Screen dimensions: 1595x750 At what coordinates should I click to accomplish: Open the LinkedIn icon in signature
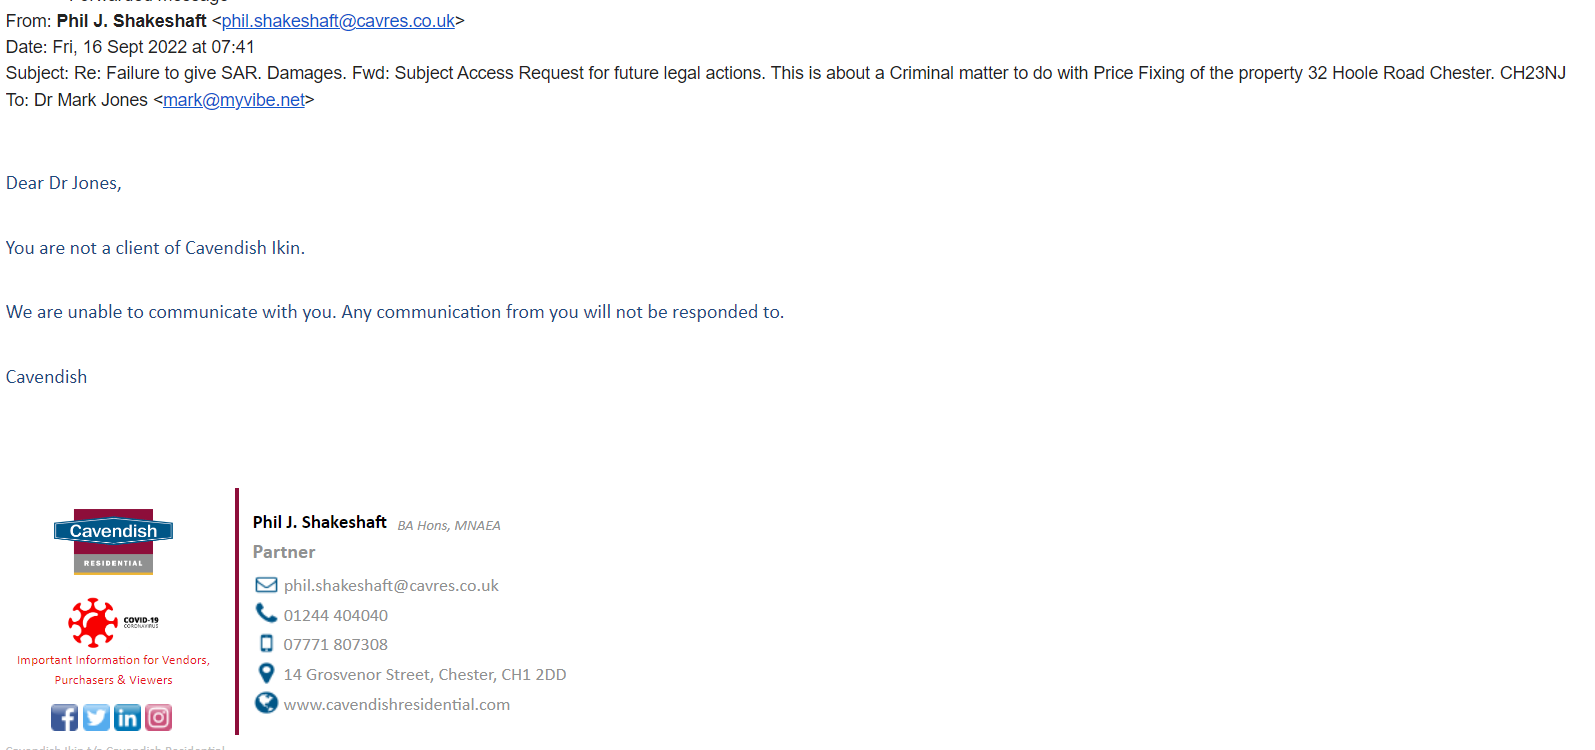point(127,717)
